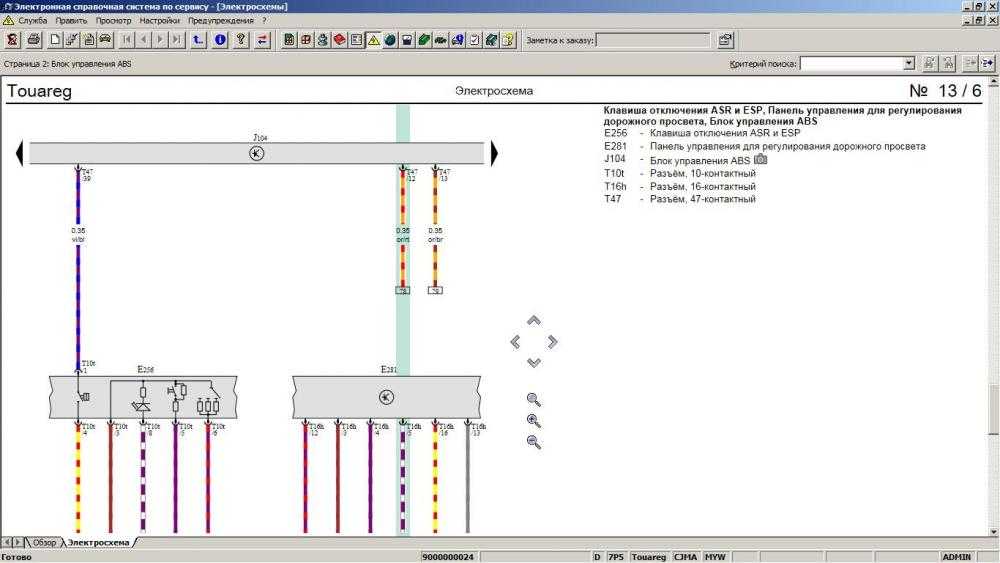1000x563 pixels.
Task: Click the Заметка к заказу input field
Action: click(x=652, y=40)
